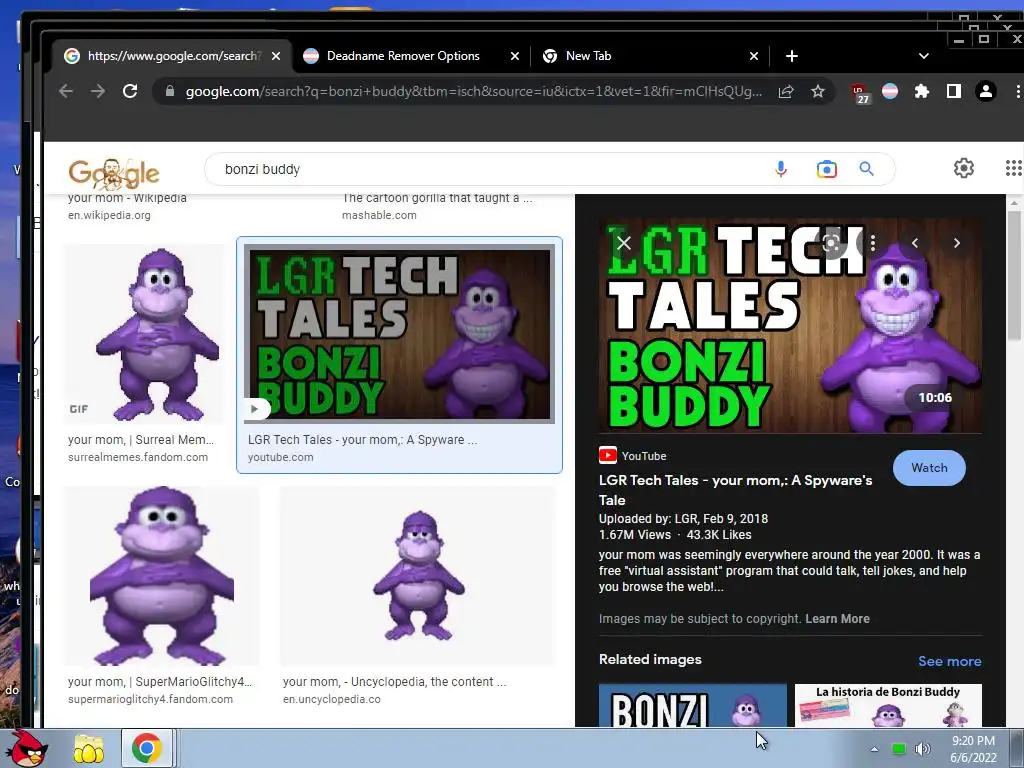The image size is (1024, 768).
Task: Open mashable.com source link
Action: pyautogui.click(x=379, y=215)
